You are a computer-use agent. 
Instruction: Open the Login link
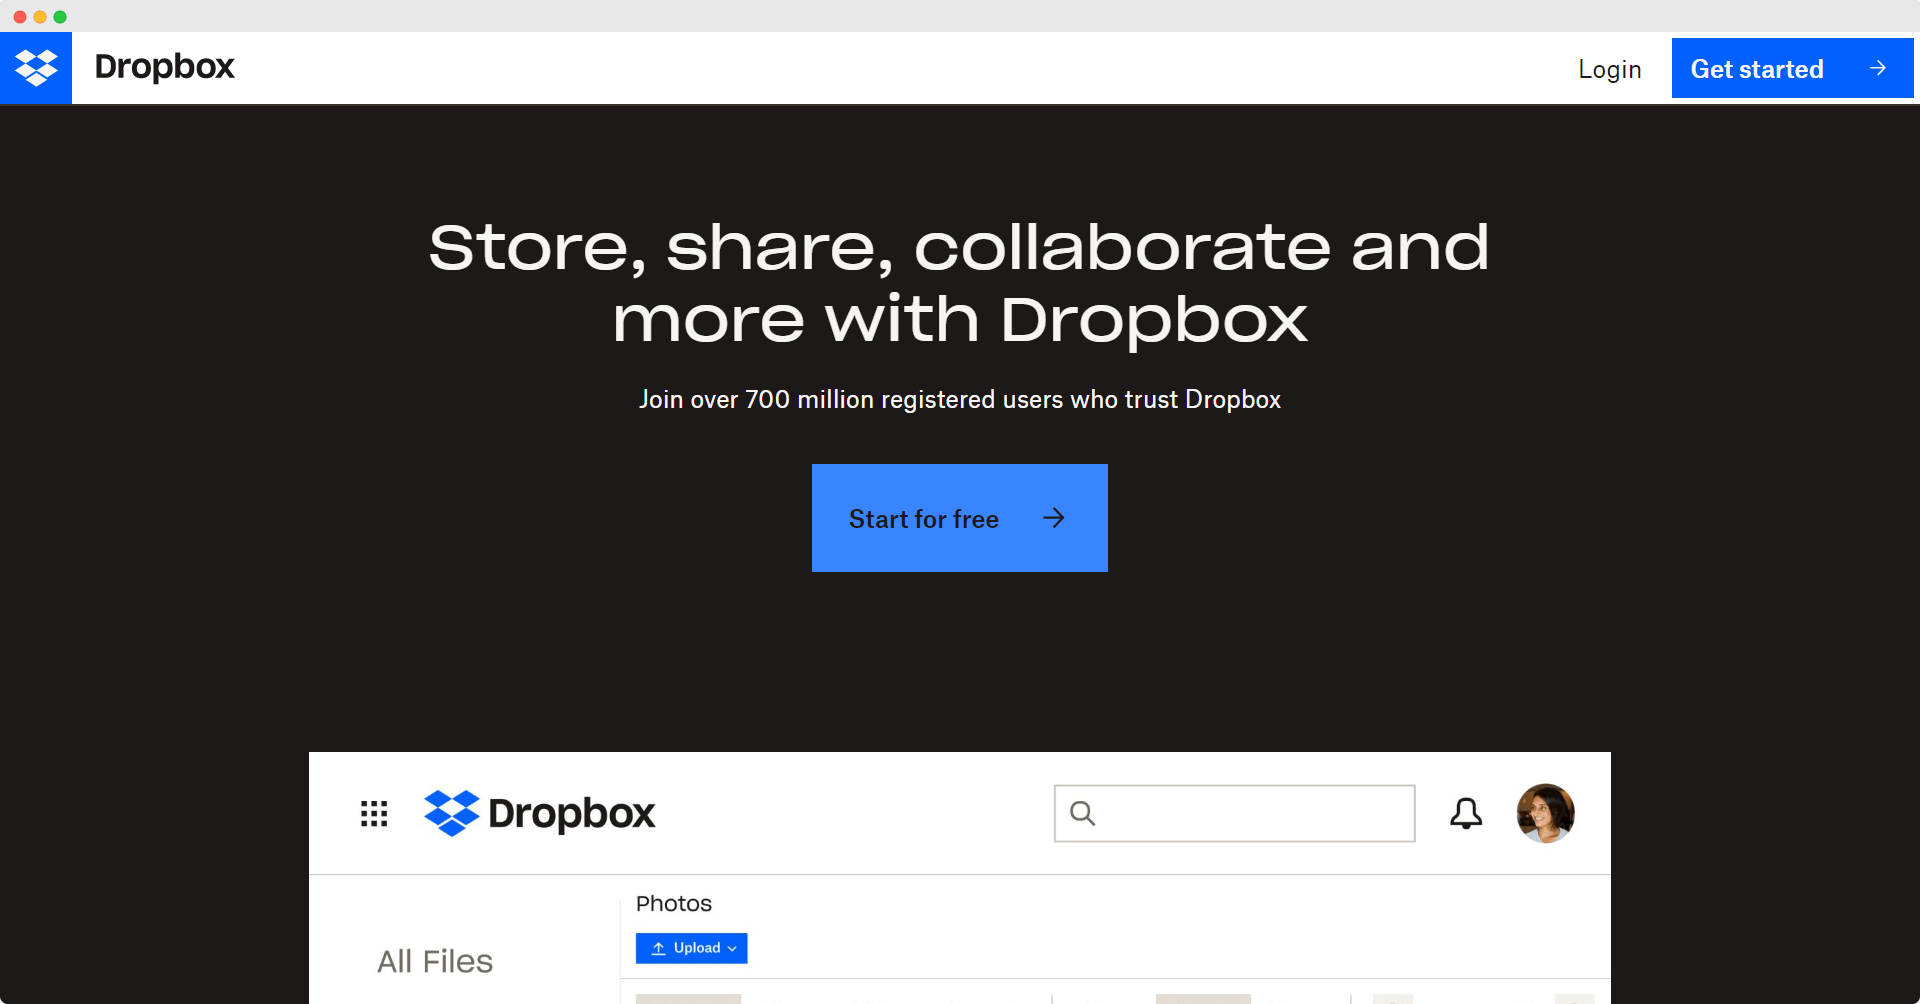pos(1609,69)
